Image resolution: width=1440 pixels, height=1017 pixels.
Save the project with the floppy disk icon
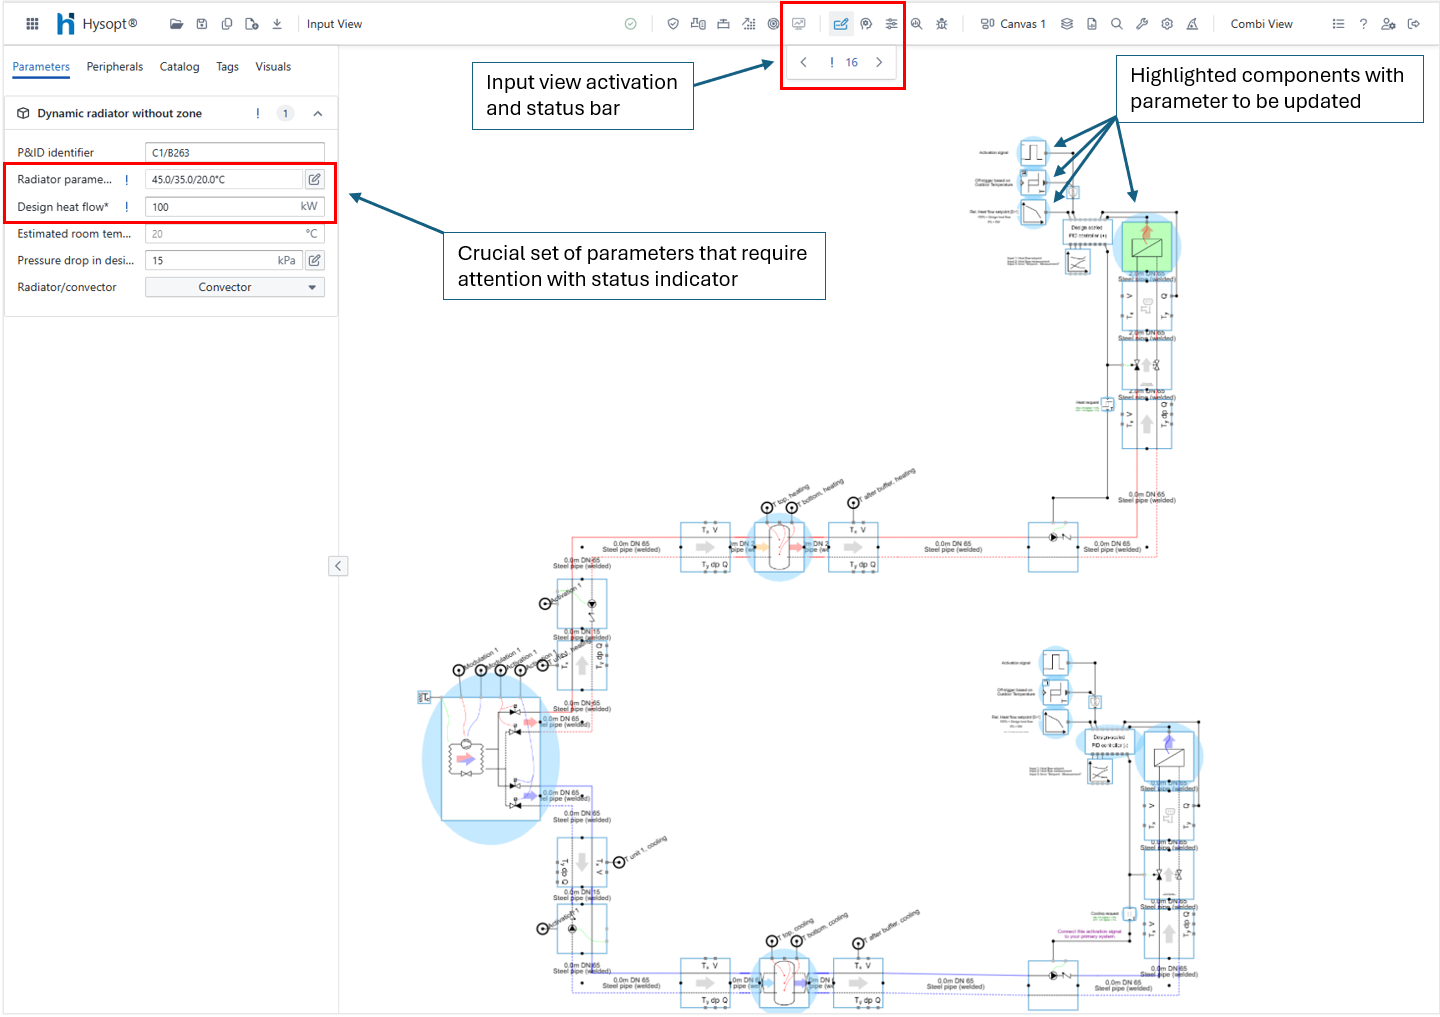click(202, 24)
